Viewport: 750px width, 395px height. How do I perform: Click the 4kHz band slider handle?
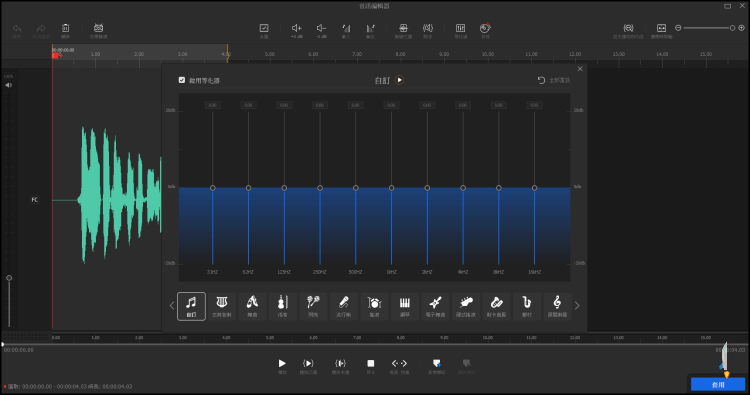coord(463,188)
